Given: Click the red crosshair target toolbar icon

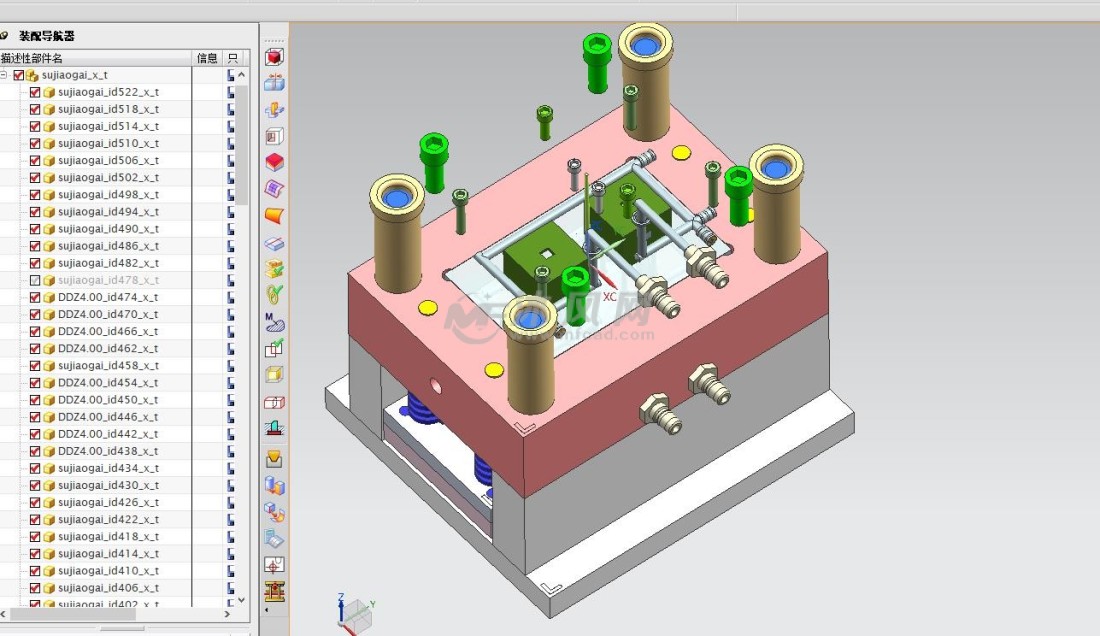Looking at the screenshot, I should pyautogui.click(x=274, y=565).
